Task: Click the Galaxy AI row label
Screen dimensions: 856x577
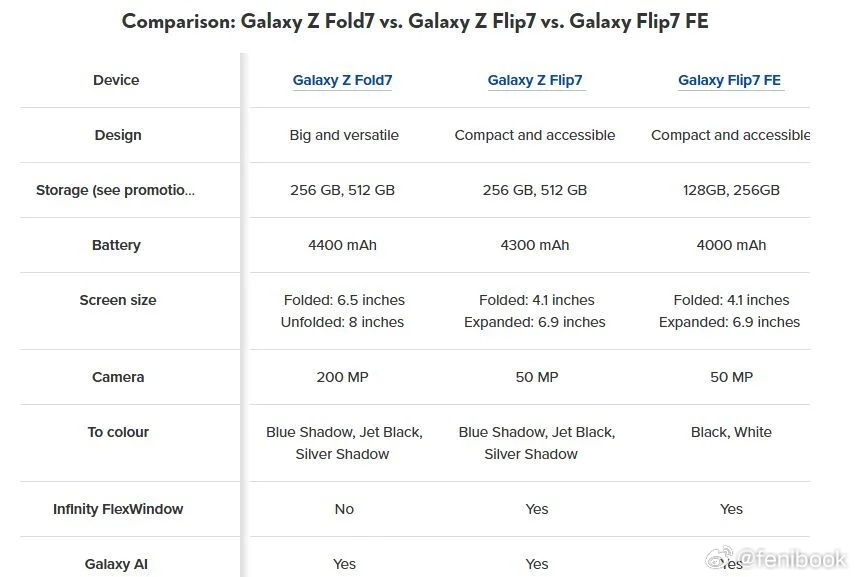Action: [x=116, y=564]
